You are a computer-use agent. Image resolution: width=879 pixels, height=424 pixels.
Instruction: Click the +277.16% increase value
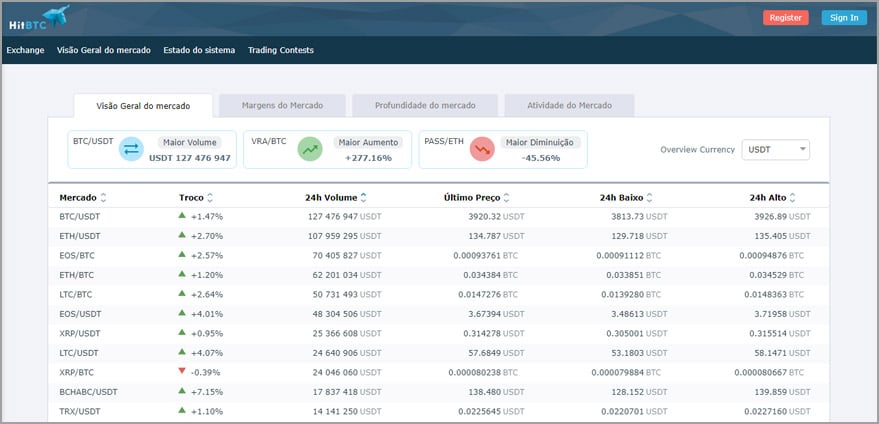click(x=368, y=158)
